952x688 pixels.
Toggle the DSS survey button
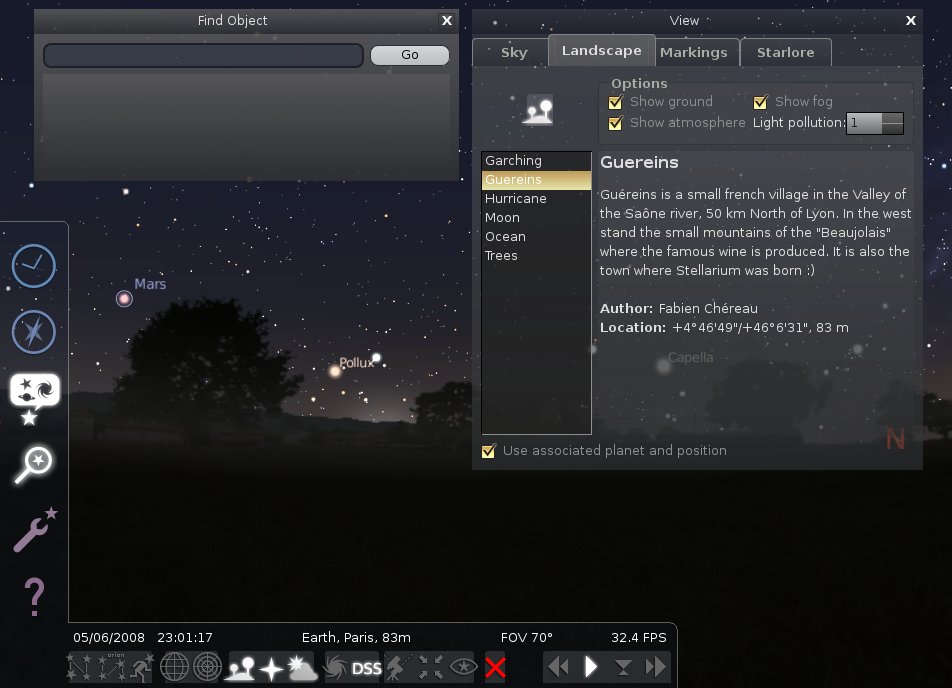pyautogui.click(x=367, y=669)
